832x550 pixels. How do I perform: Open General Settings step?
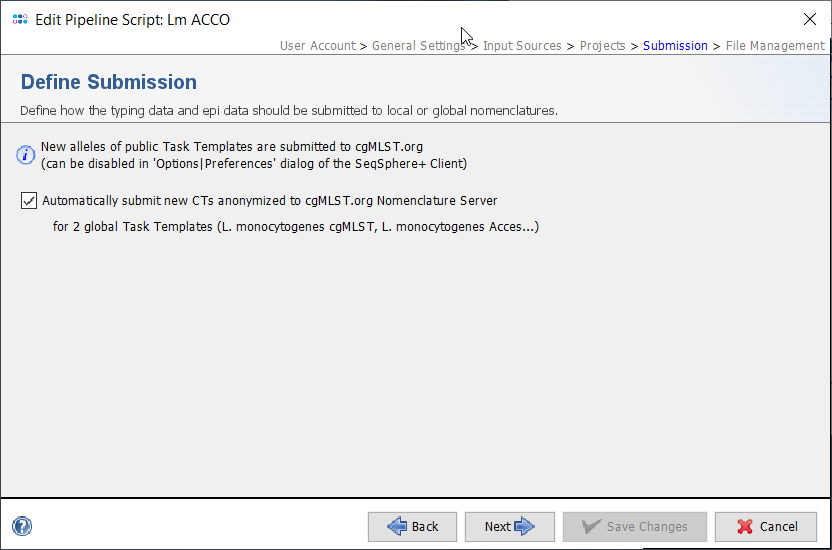(x=418, y=46)
